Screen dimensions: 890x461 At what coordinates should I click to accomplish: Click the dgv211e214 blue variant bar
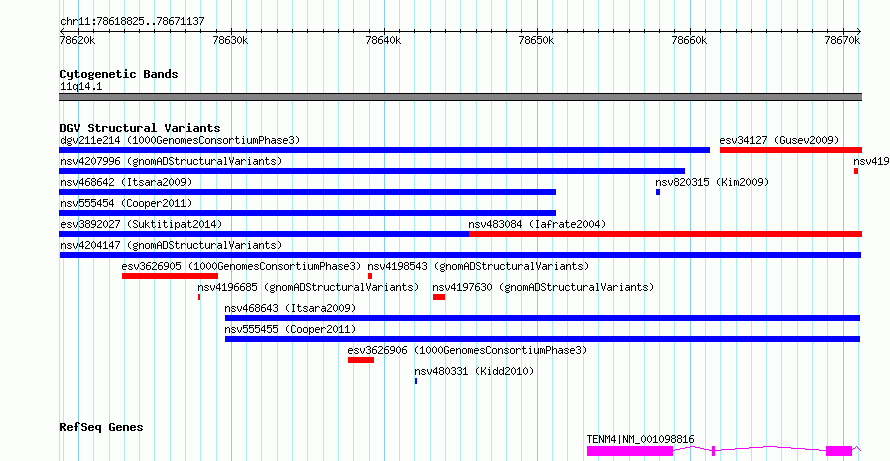click(x=384, y=150)
